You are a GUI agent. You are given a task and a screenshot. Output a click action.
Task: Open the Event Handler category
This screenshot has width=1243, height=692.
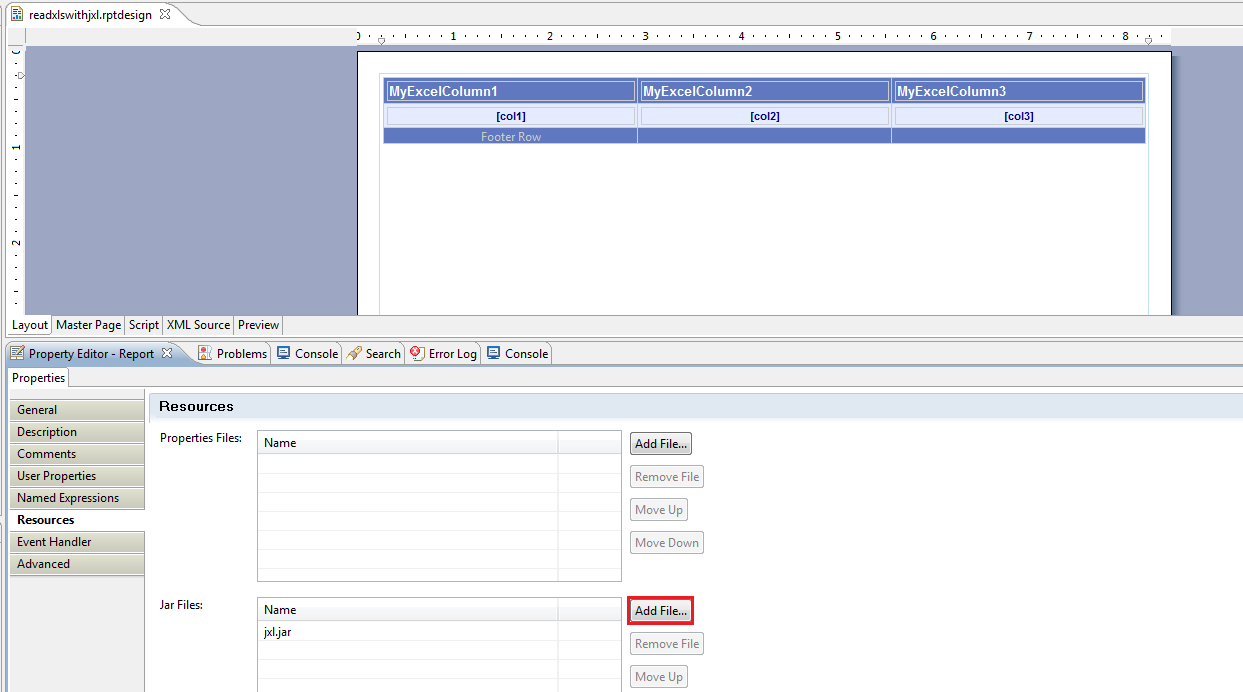click(77, 542)
